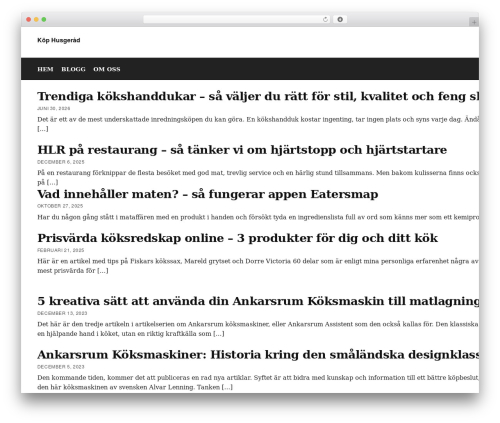This screenshot has height=423, width=500.
Task: Open the Ankarsrum Köksmaskiner: Historia article title
Action: [258, 355]
